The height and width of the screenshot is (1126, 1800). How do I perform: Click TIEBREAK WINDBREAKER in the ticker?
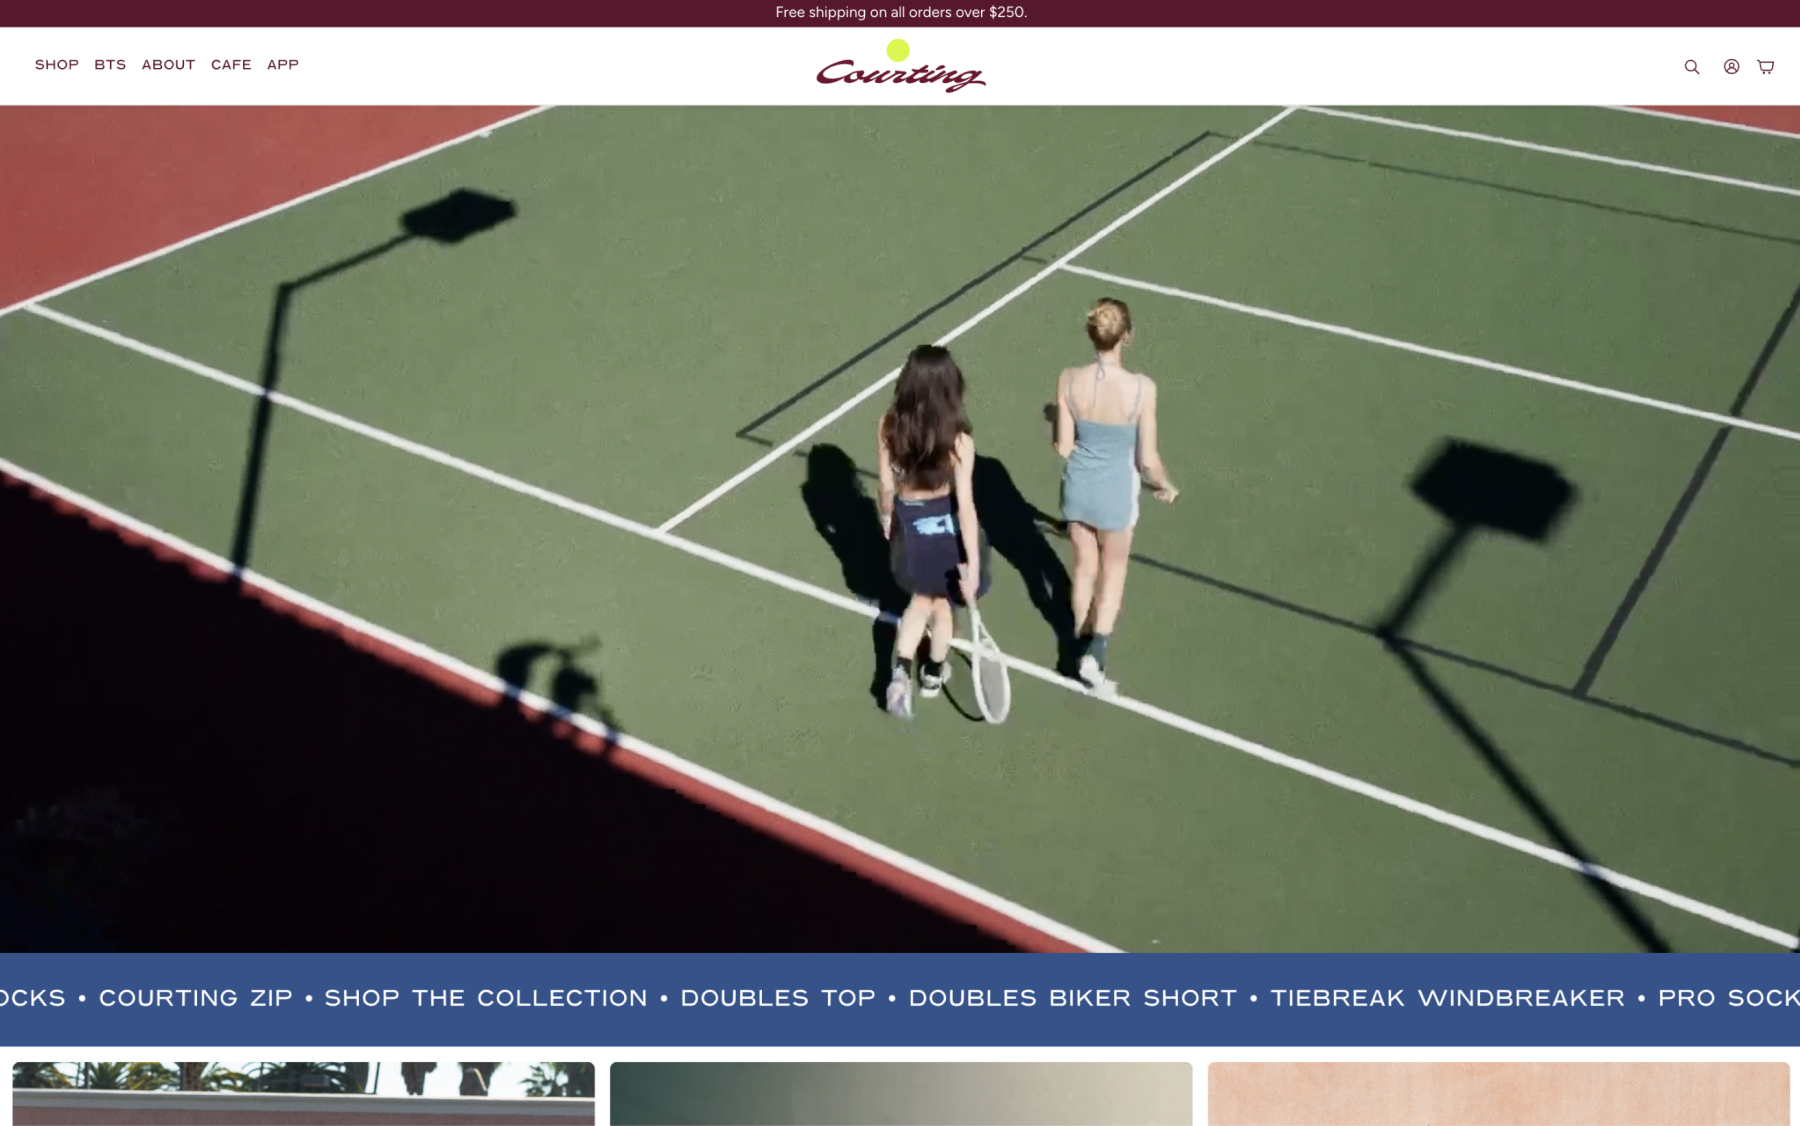1447,998
